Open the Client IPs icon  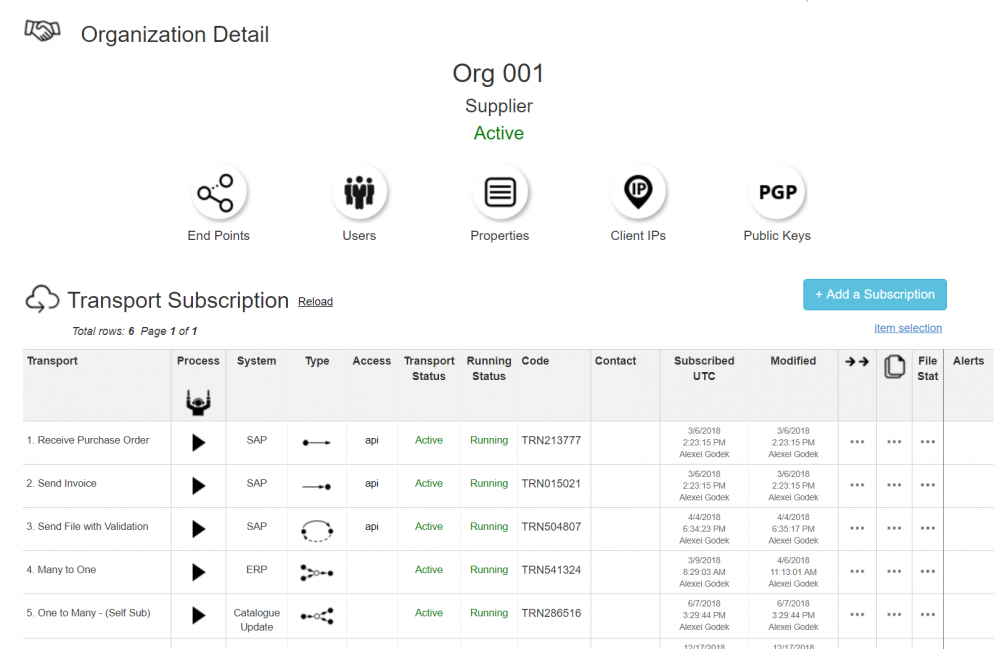click(638, 192)
